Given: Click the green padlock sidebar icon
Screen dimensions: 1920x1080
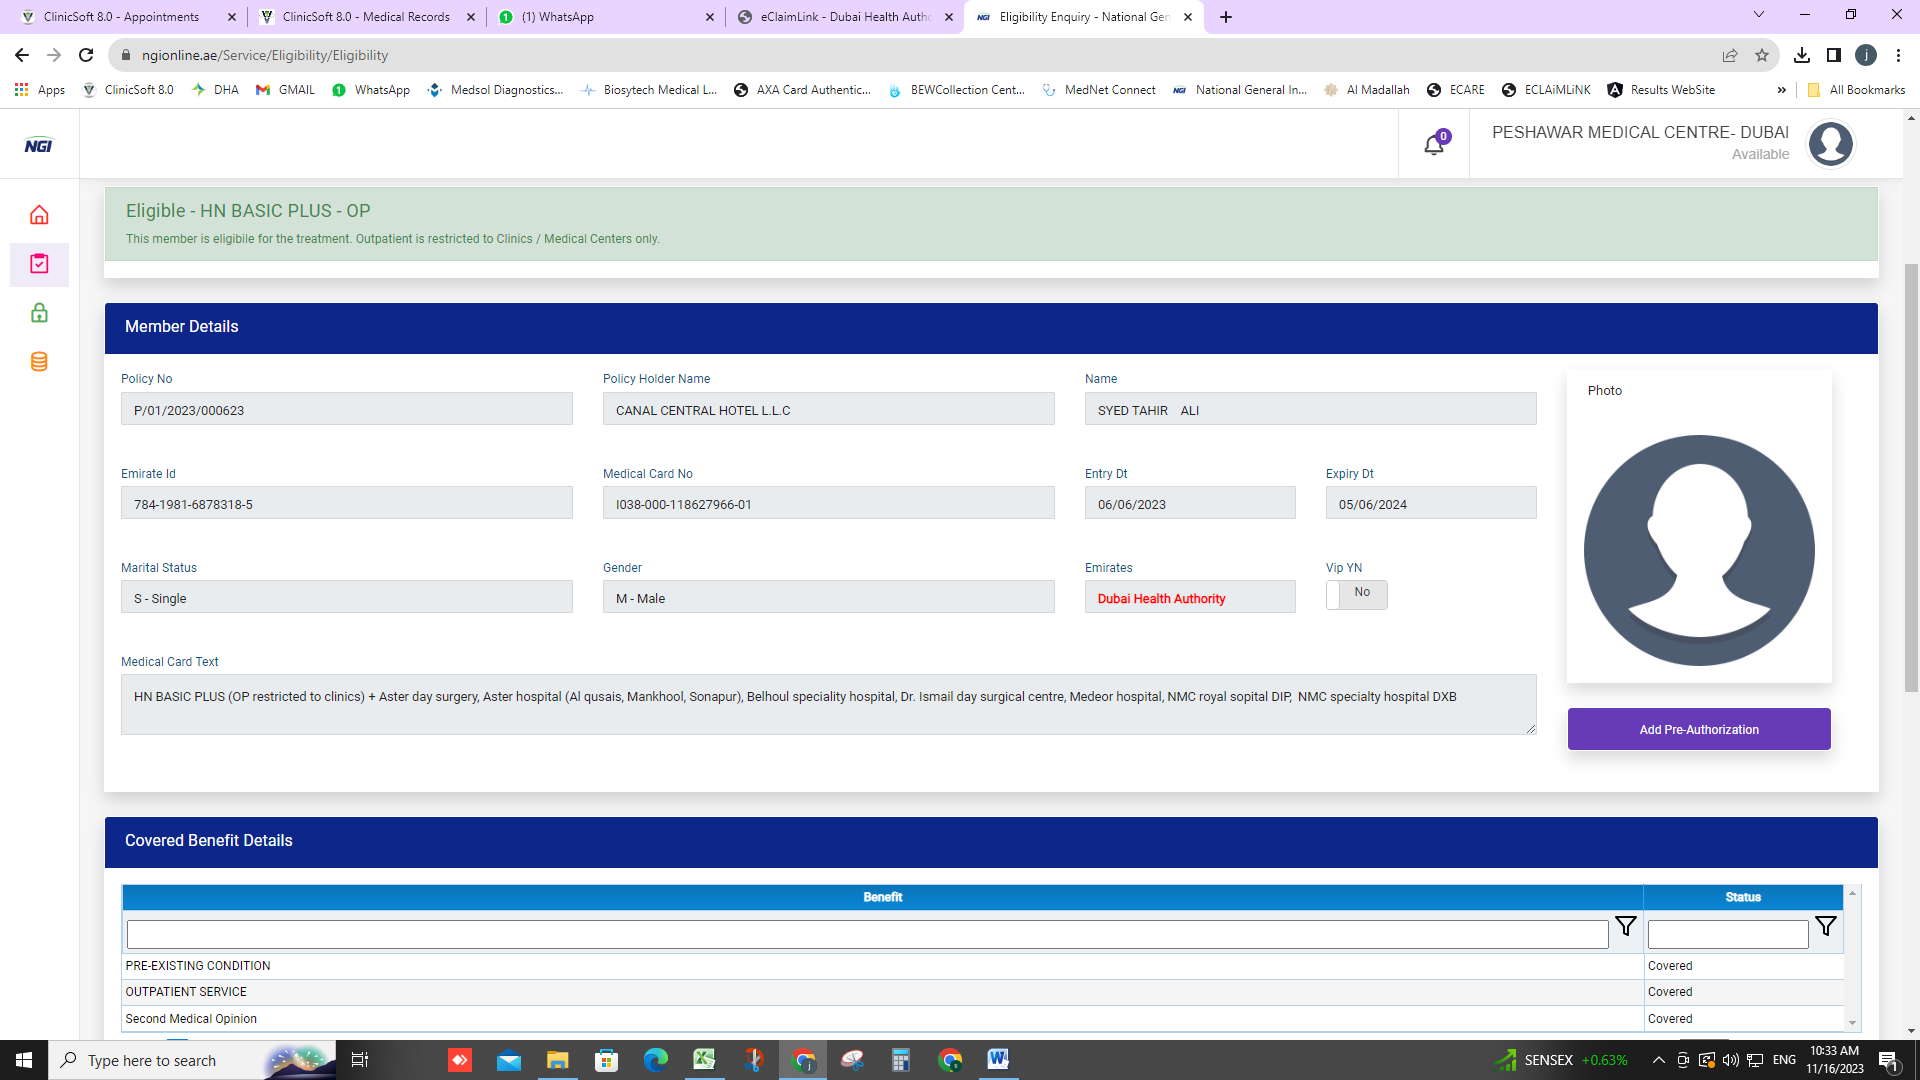Looking at the screenshot, I should [39, 313].
